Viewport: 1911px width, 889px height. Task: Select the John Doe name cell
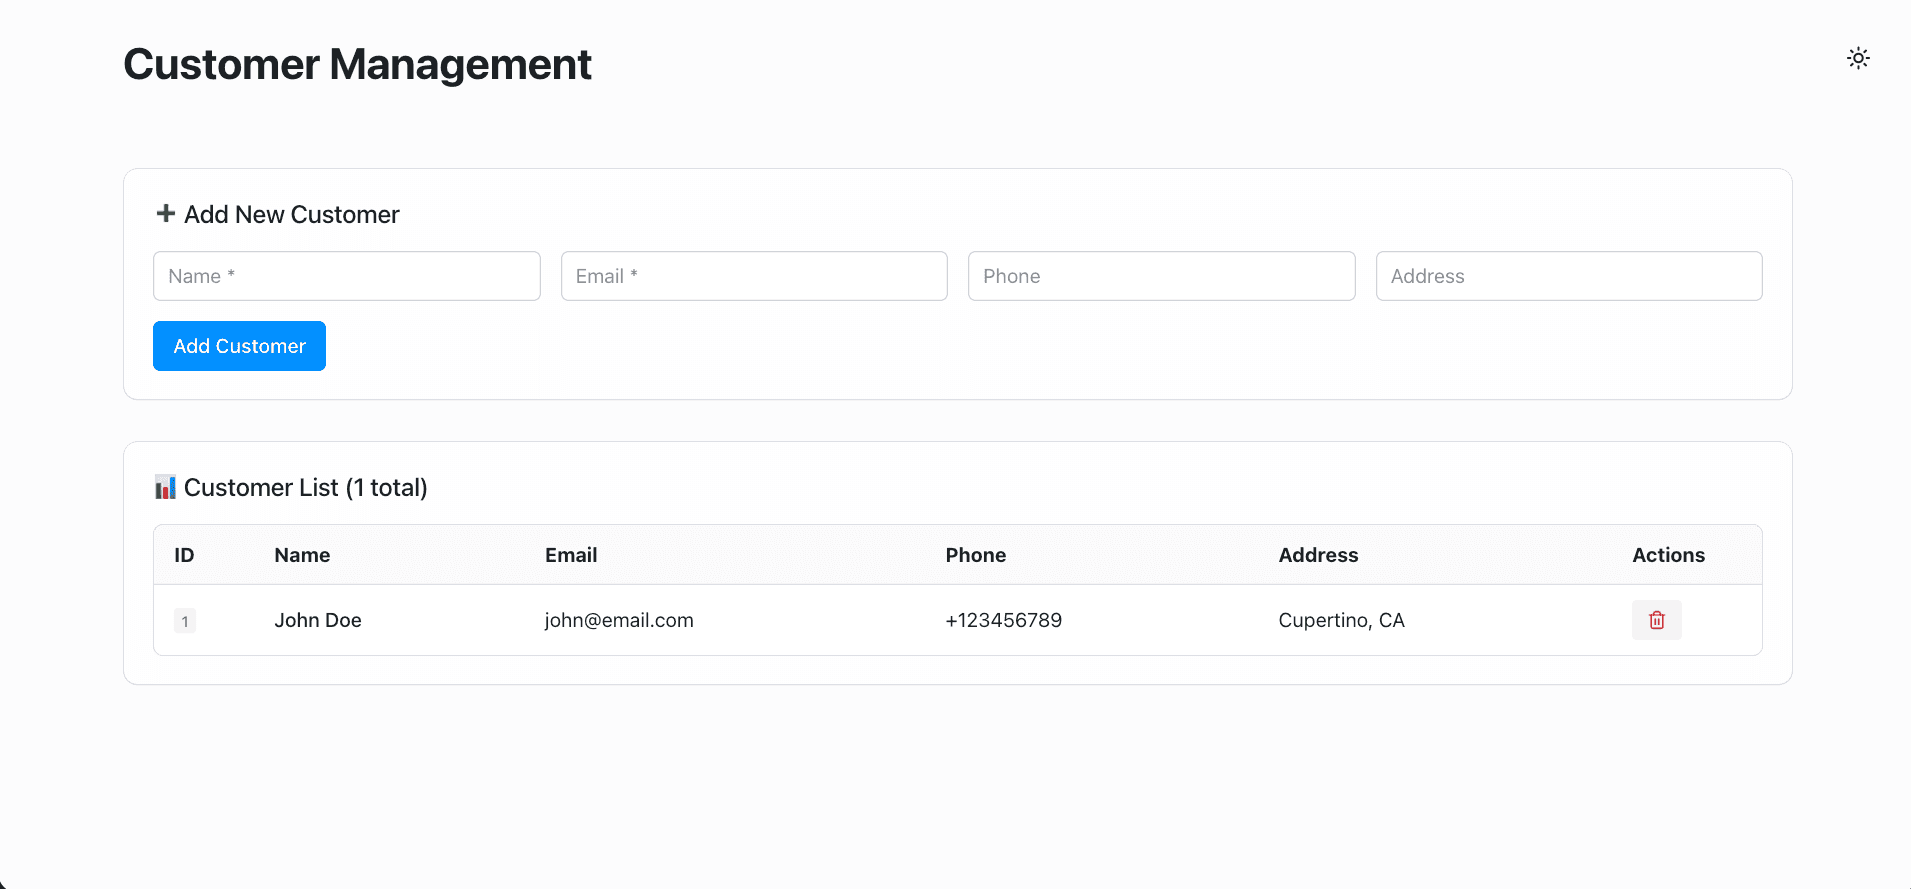[x=318, y=620]
